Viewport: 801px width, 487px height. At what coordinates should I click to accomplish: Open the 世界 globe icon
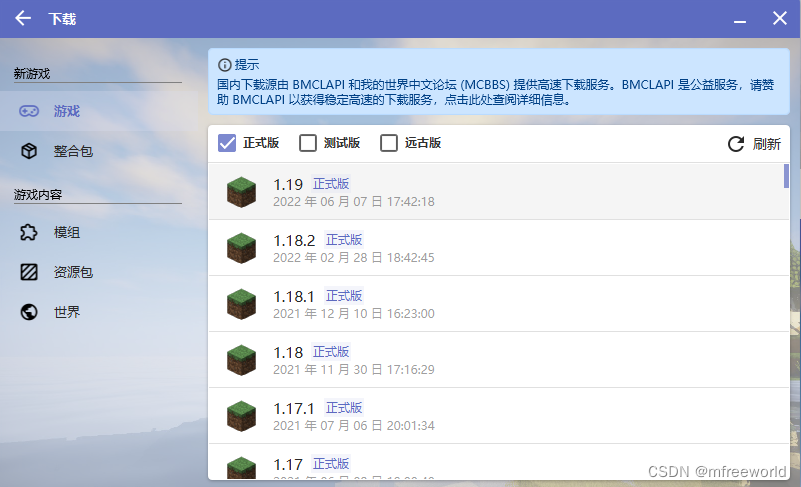tap(29, 312)
